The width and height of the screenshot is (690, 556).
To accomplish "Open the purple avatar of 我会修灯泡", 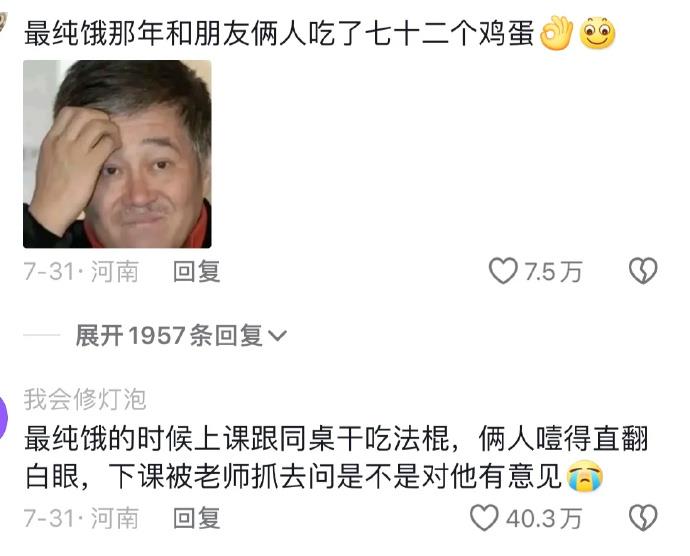I will click(4, 417).
